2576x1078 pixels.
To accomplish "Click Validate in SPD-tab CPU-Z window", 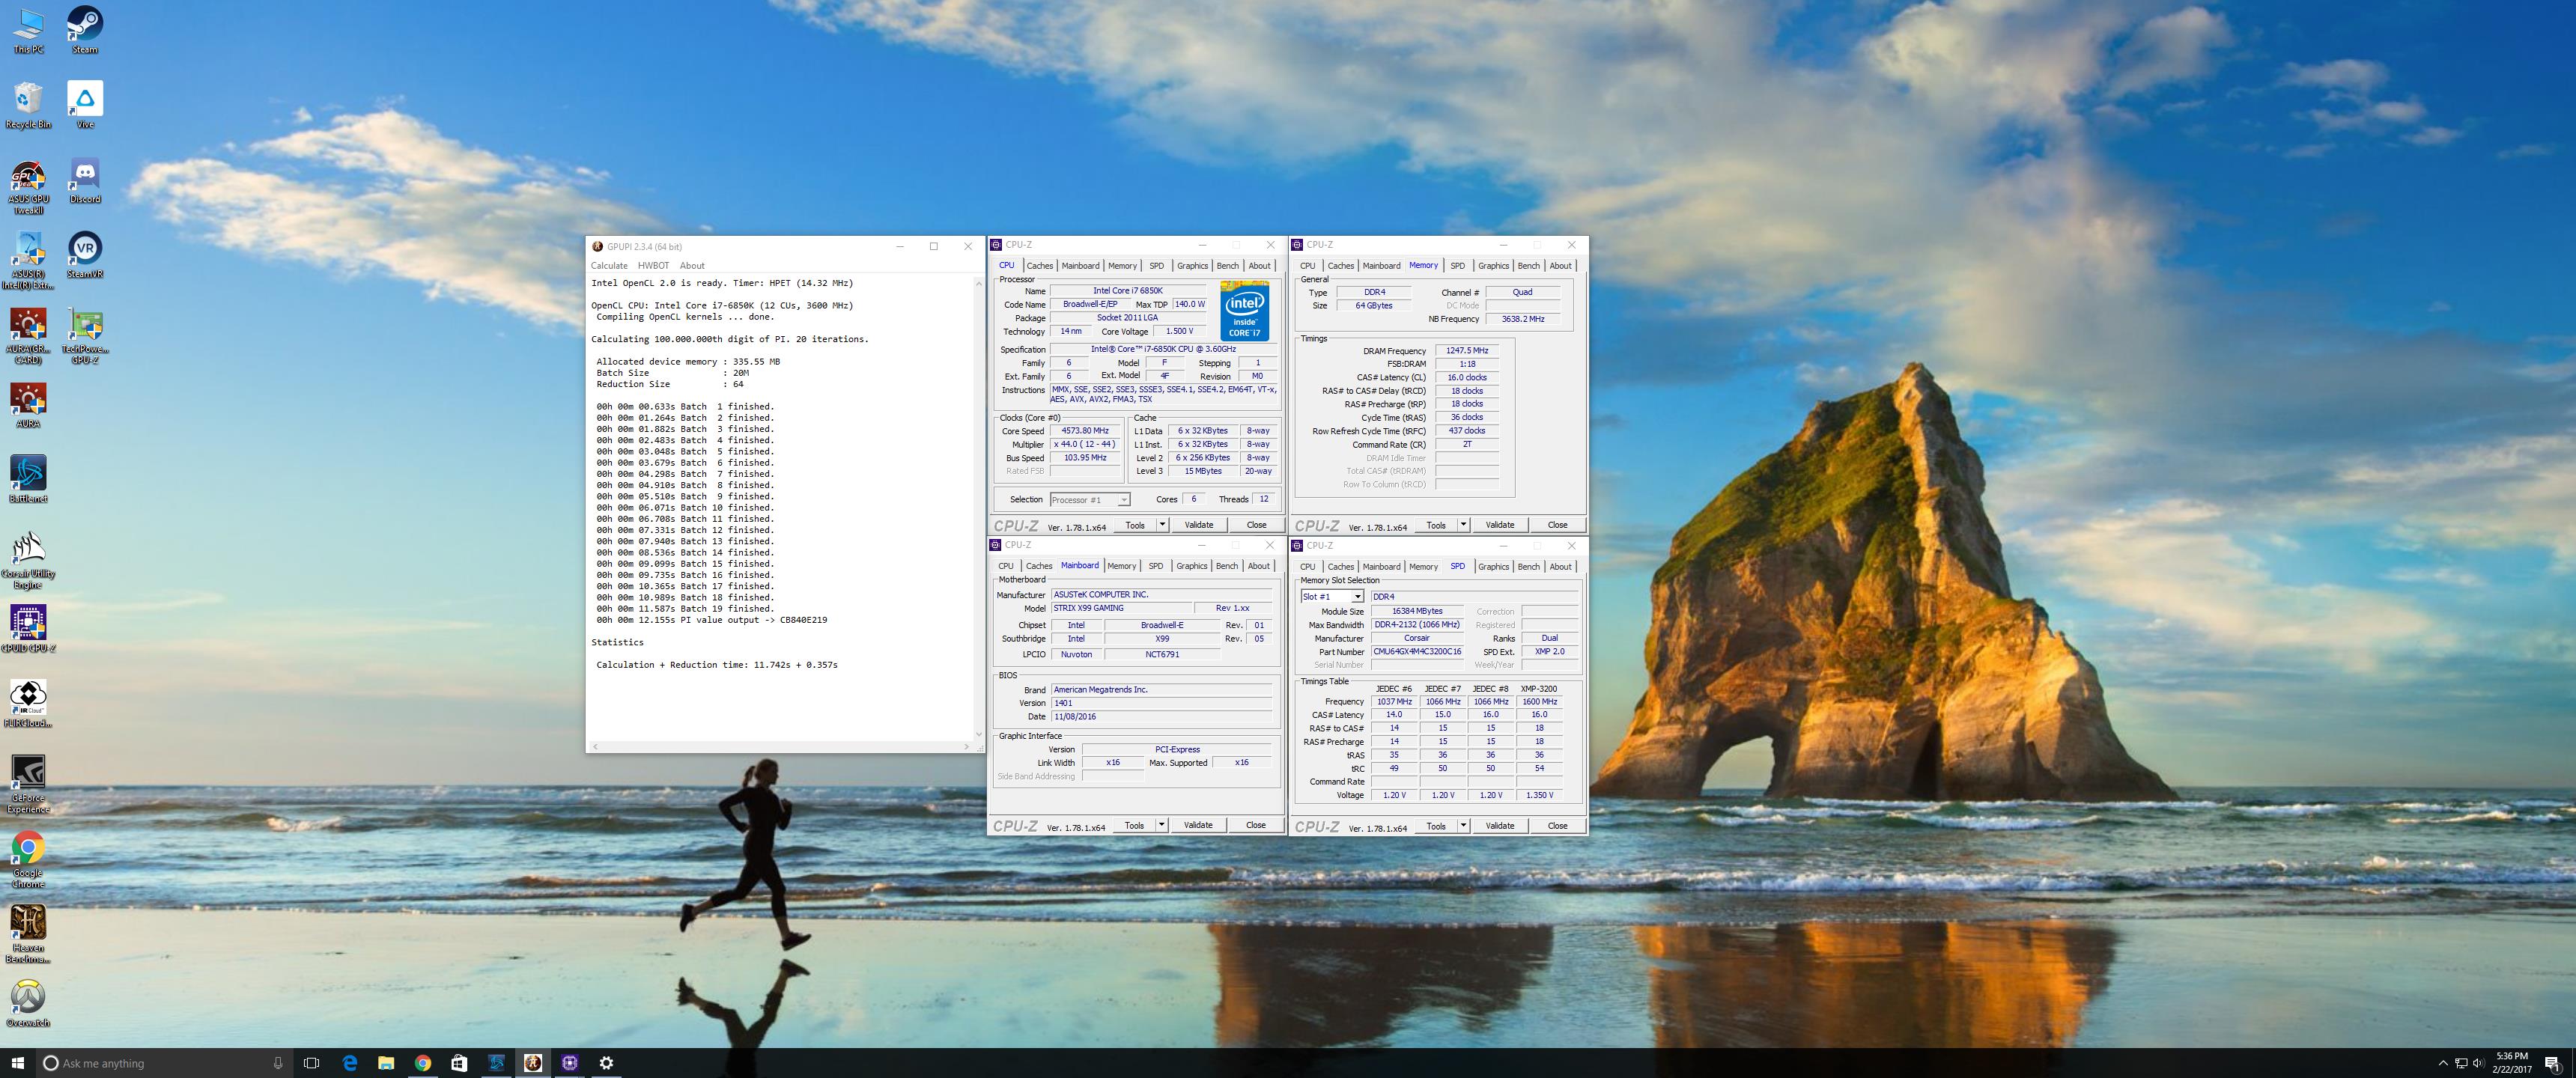I will [x=1499, y=826].
